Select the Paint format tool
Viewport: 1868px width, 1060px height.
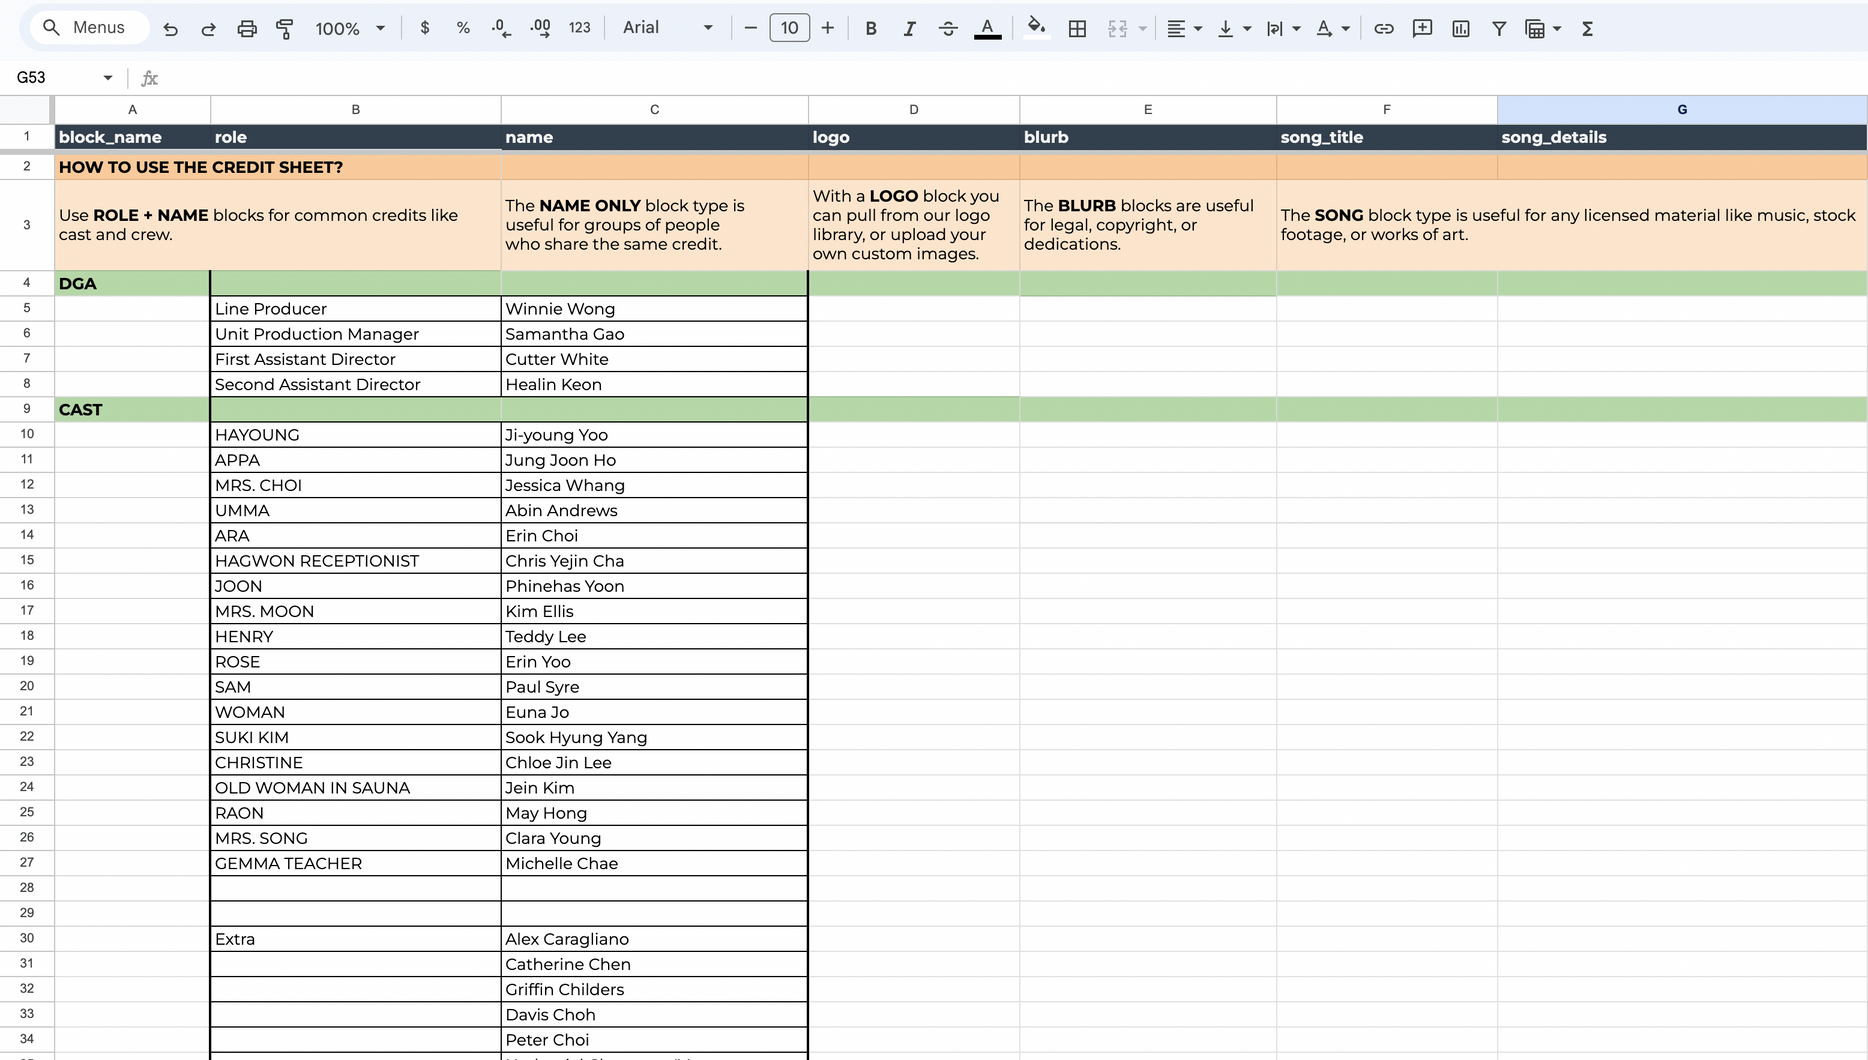point(285,29)
